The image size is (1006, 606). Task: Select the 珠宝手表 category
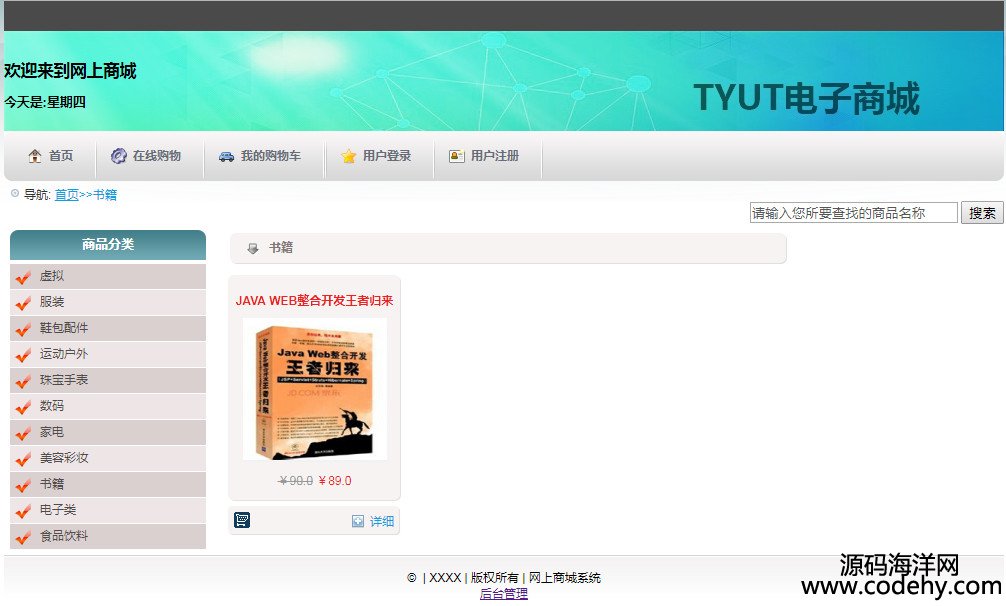64,380
